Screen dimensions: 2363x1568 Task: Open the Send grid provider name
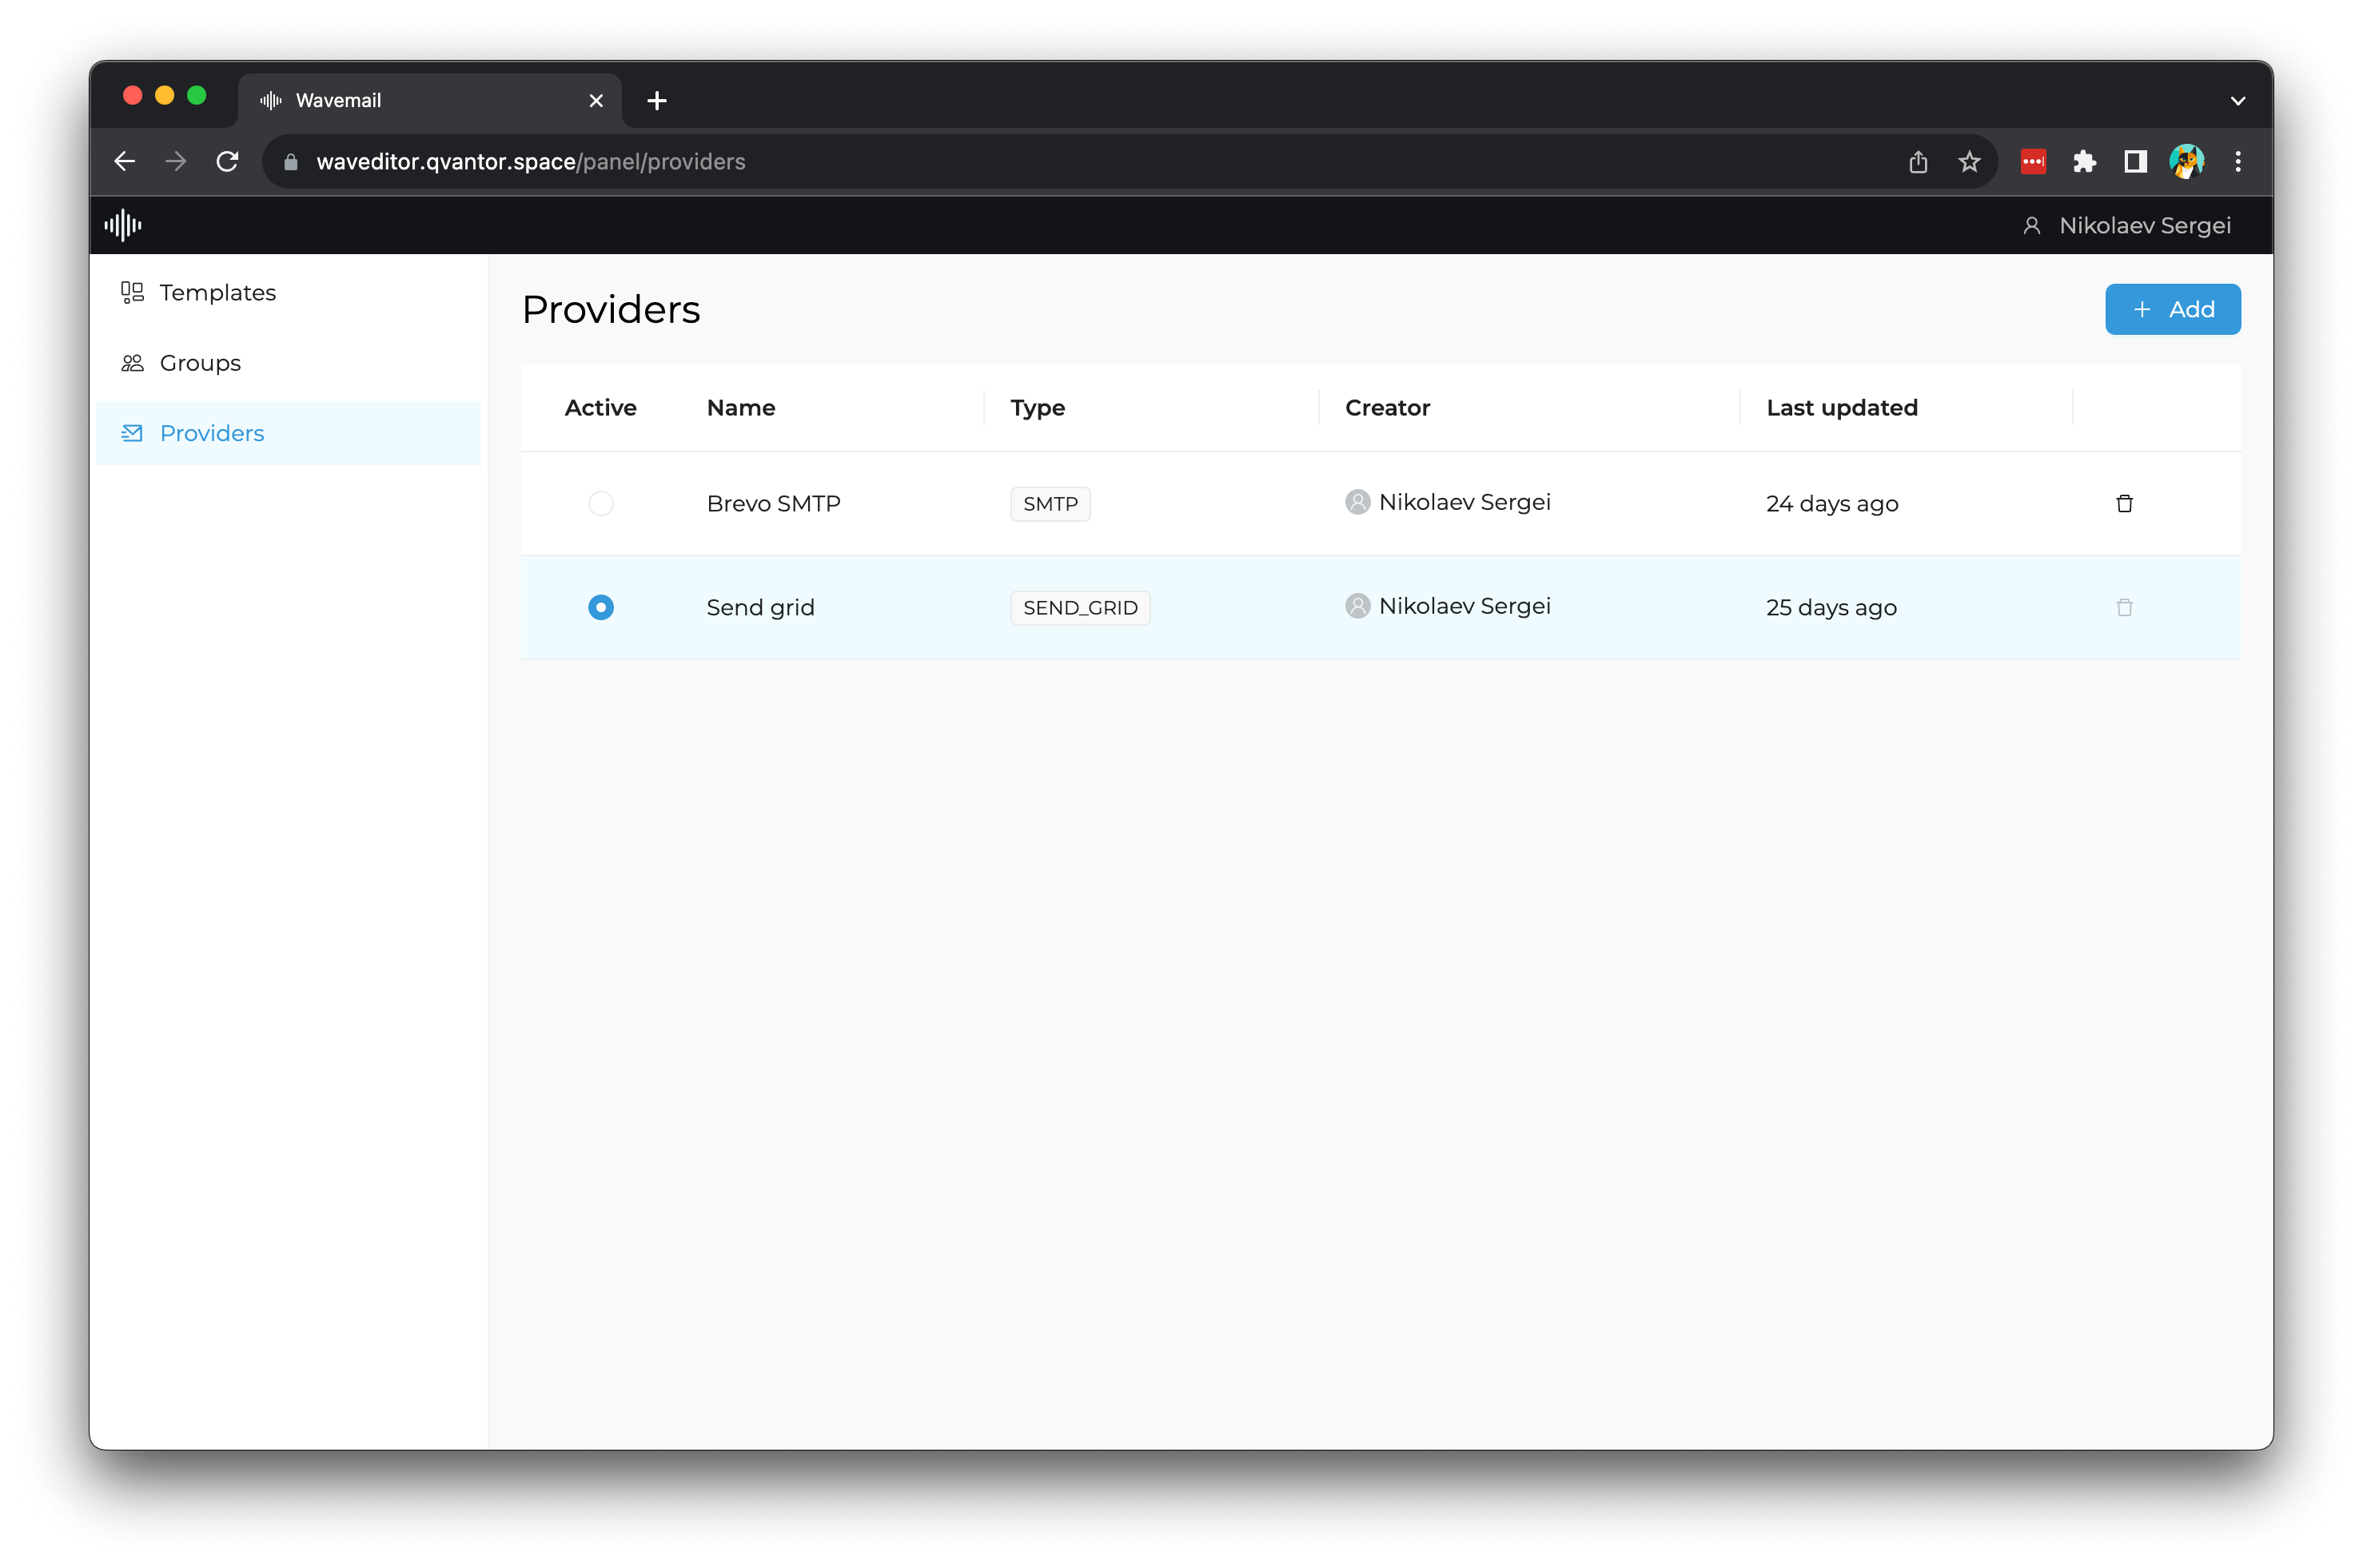point(760,607)
